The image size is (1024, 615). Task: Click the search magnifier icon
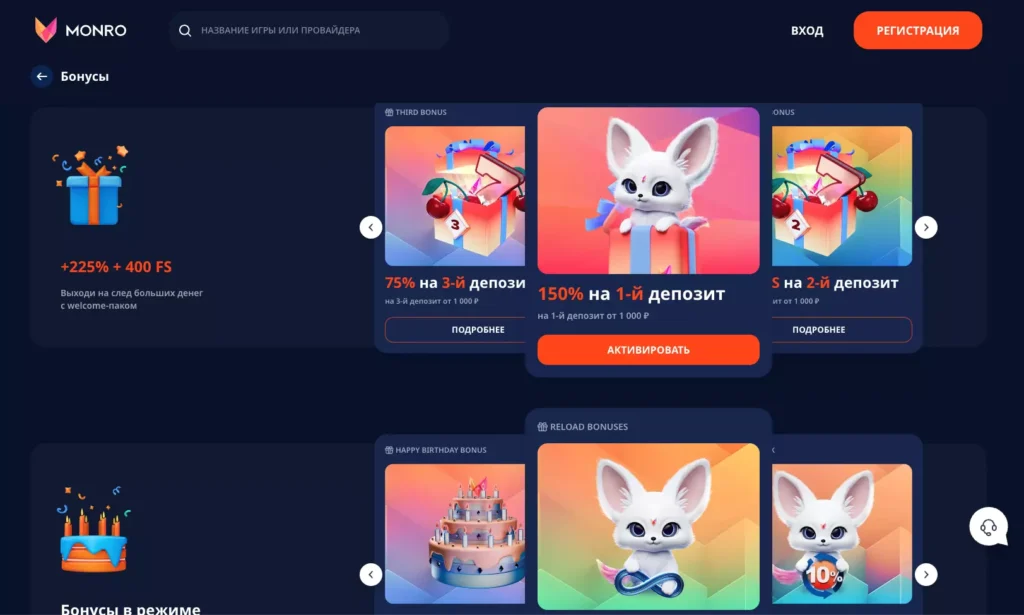tap(185, 30)
